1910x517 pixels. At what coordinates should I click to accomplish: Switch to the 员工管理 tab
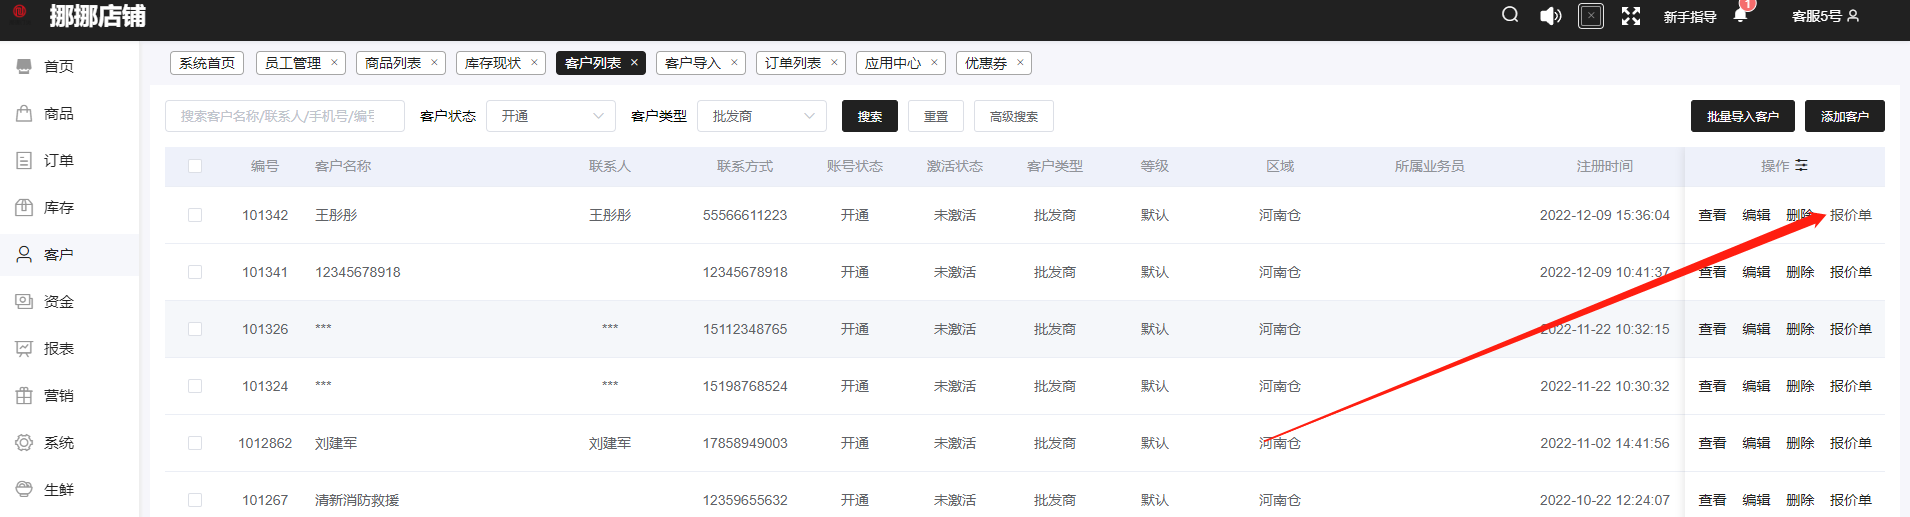[292, 63]
